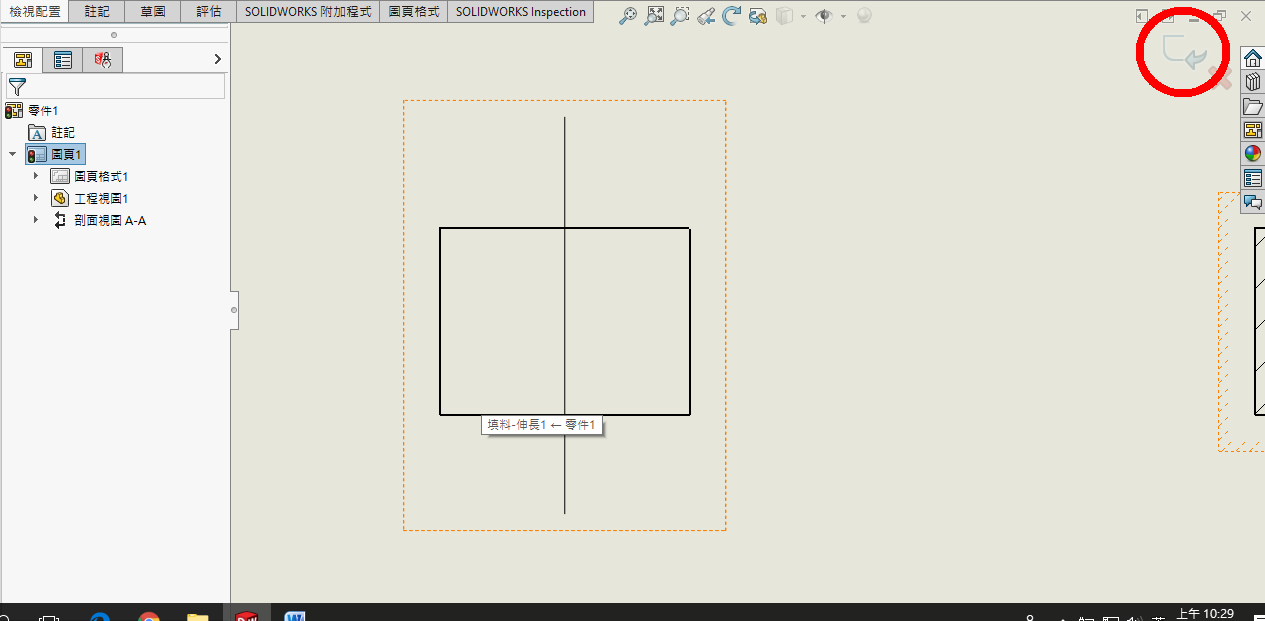Click the greyed sphere appearance icon
Screen dimensions: 1265x621
point(864,16)
